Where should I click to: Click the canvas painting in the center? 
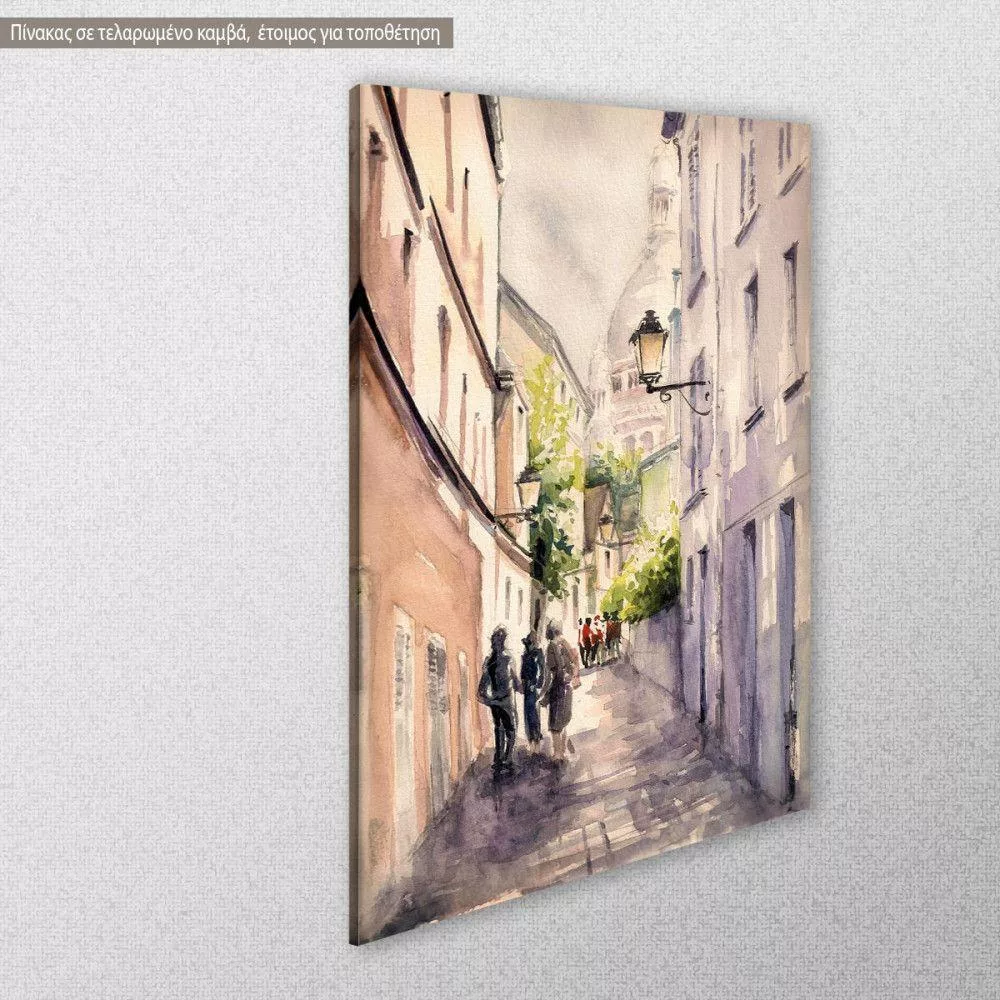580,500
